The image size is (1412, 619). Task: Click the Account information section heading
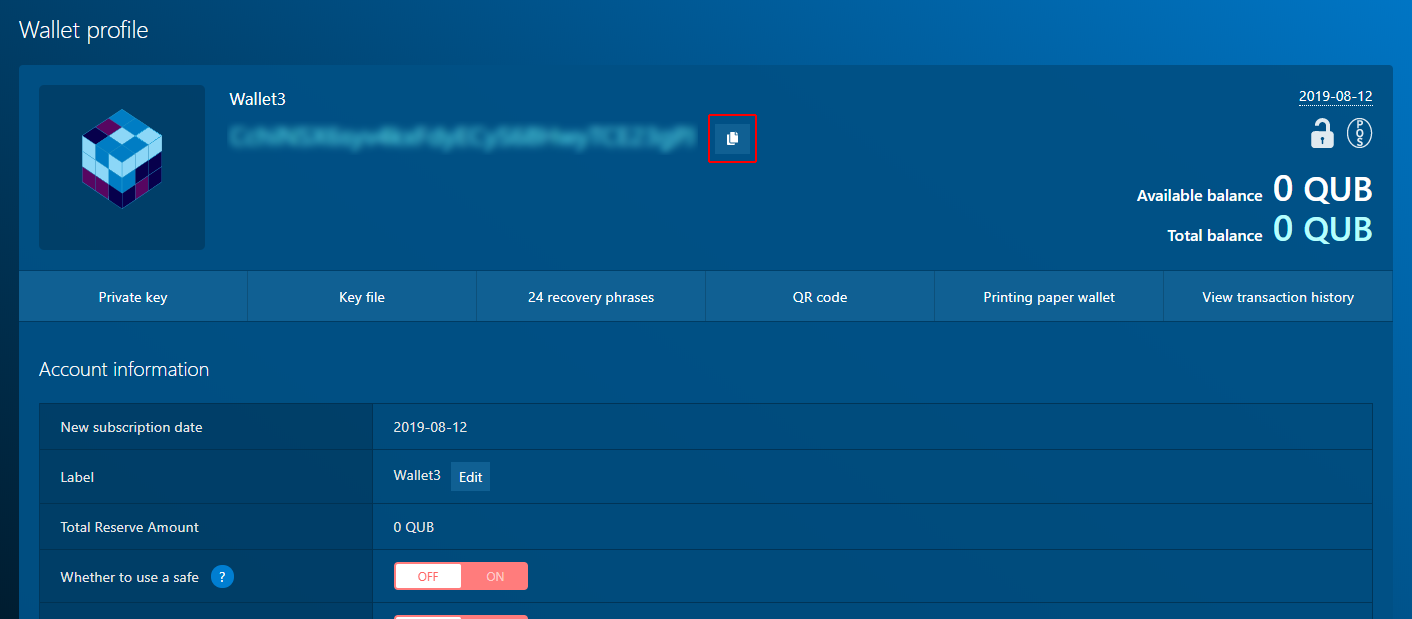pos(124,369)
